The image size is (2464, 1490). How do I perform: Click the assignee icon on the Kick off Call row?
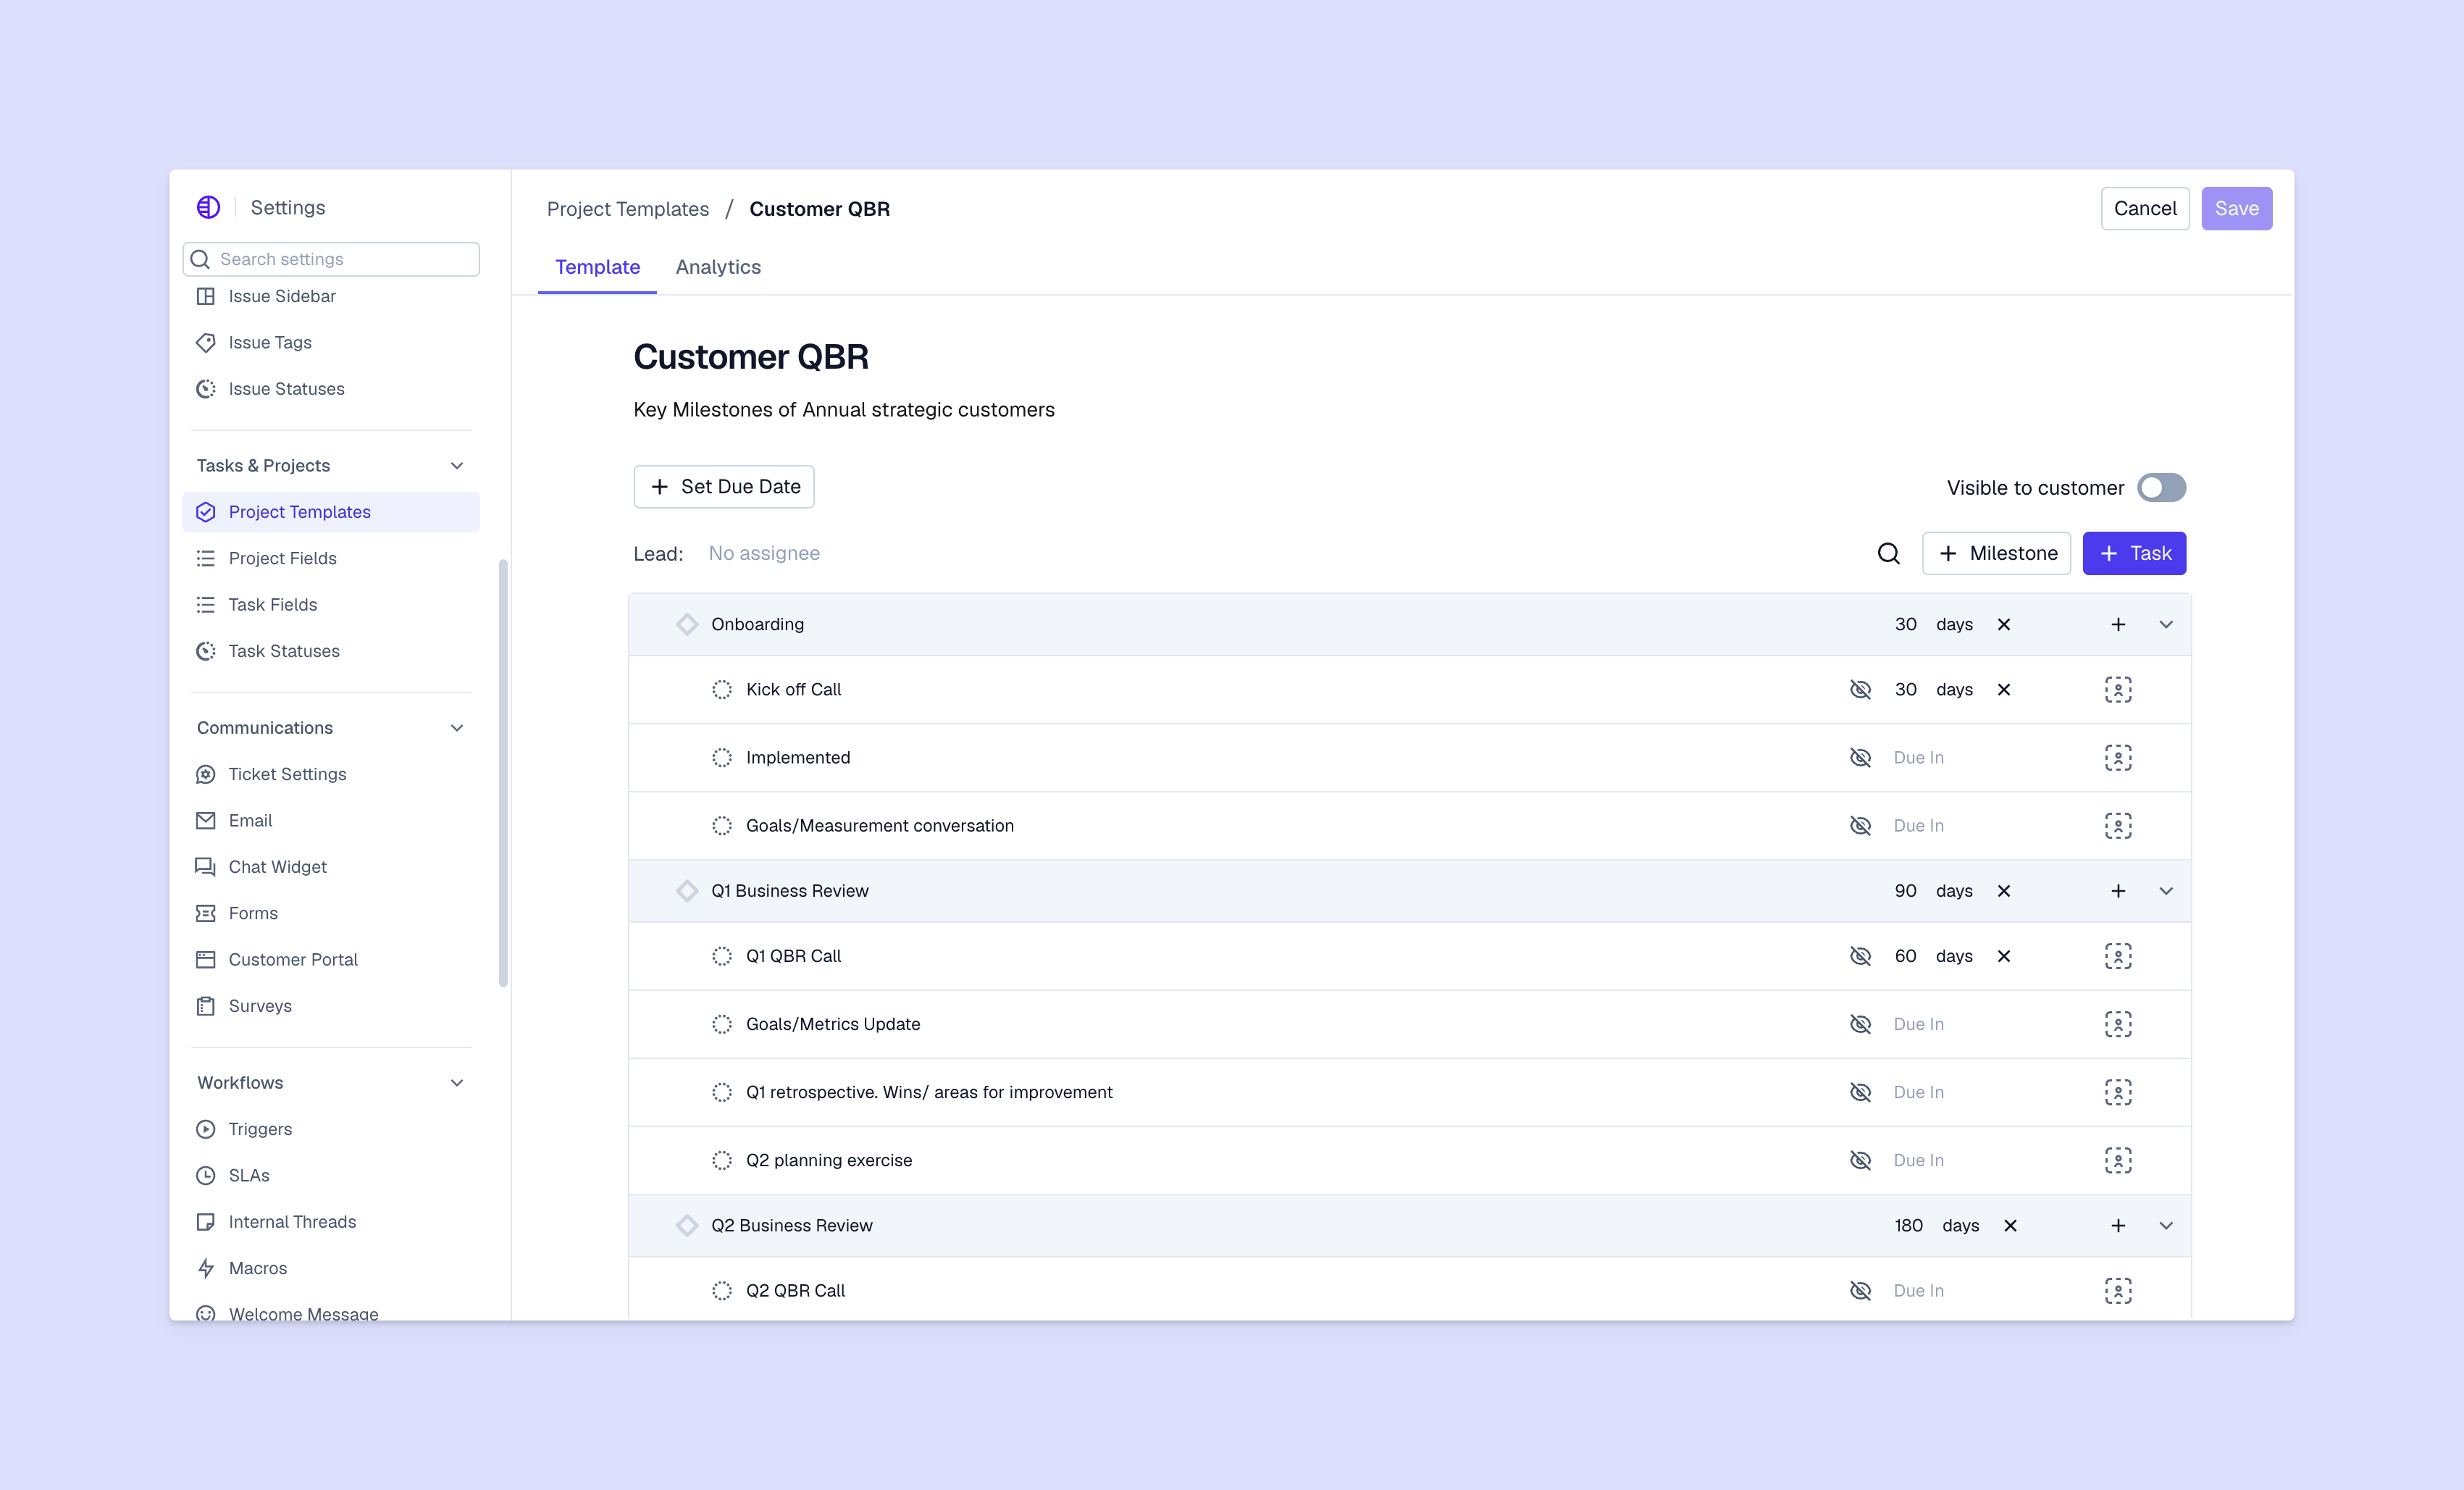point(2117,690)
